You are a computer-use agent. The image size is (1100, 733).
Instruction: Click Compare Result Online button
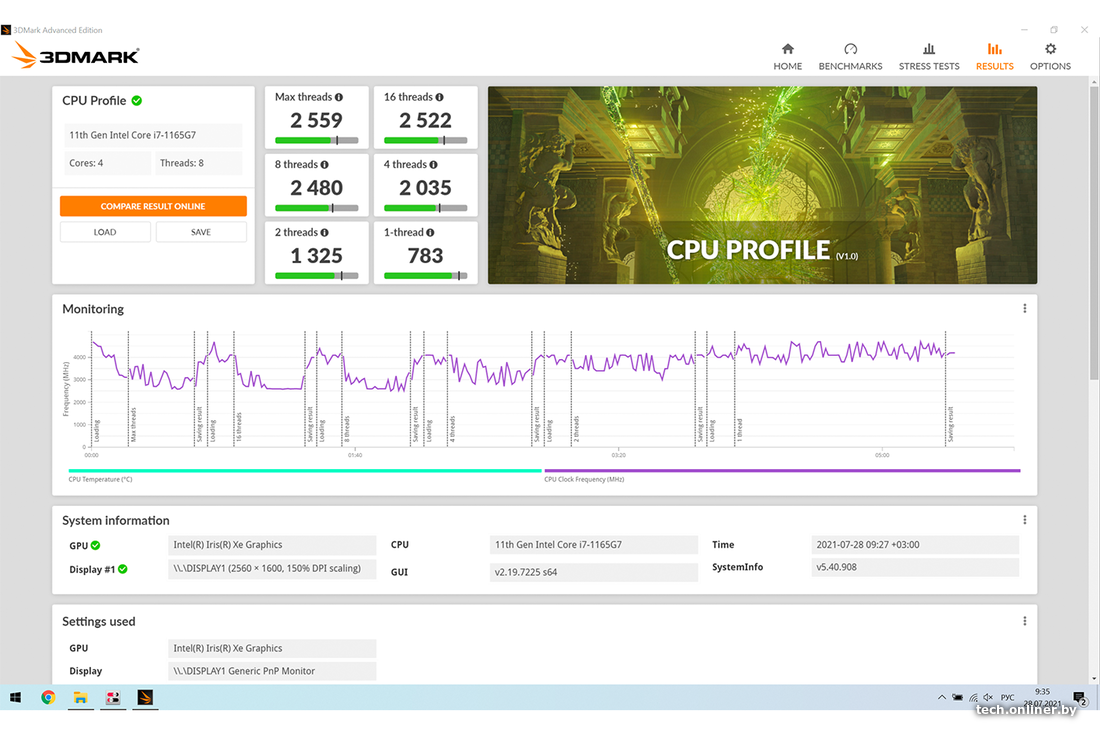coord(153,206)
